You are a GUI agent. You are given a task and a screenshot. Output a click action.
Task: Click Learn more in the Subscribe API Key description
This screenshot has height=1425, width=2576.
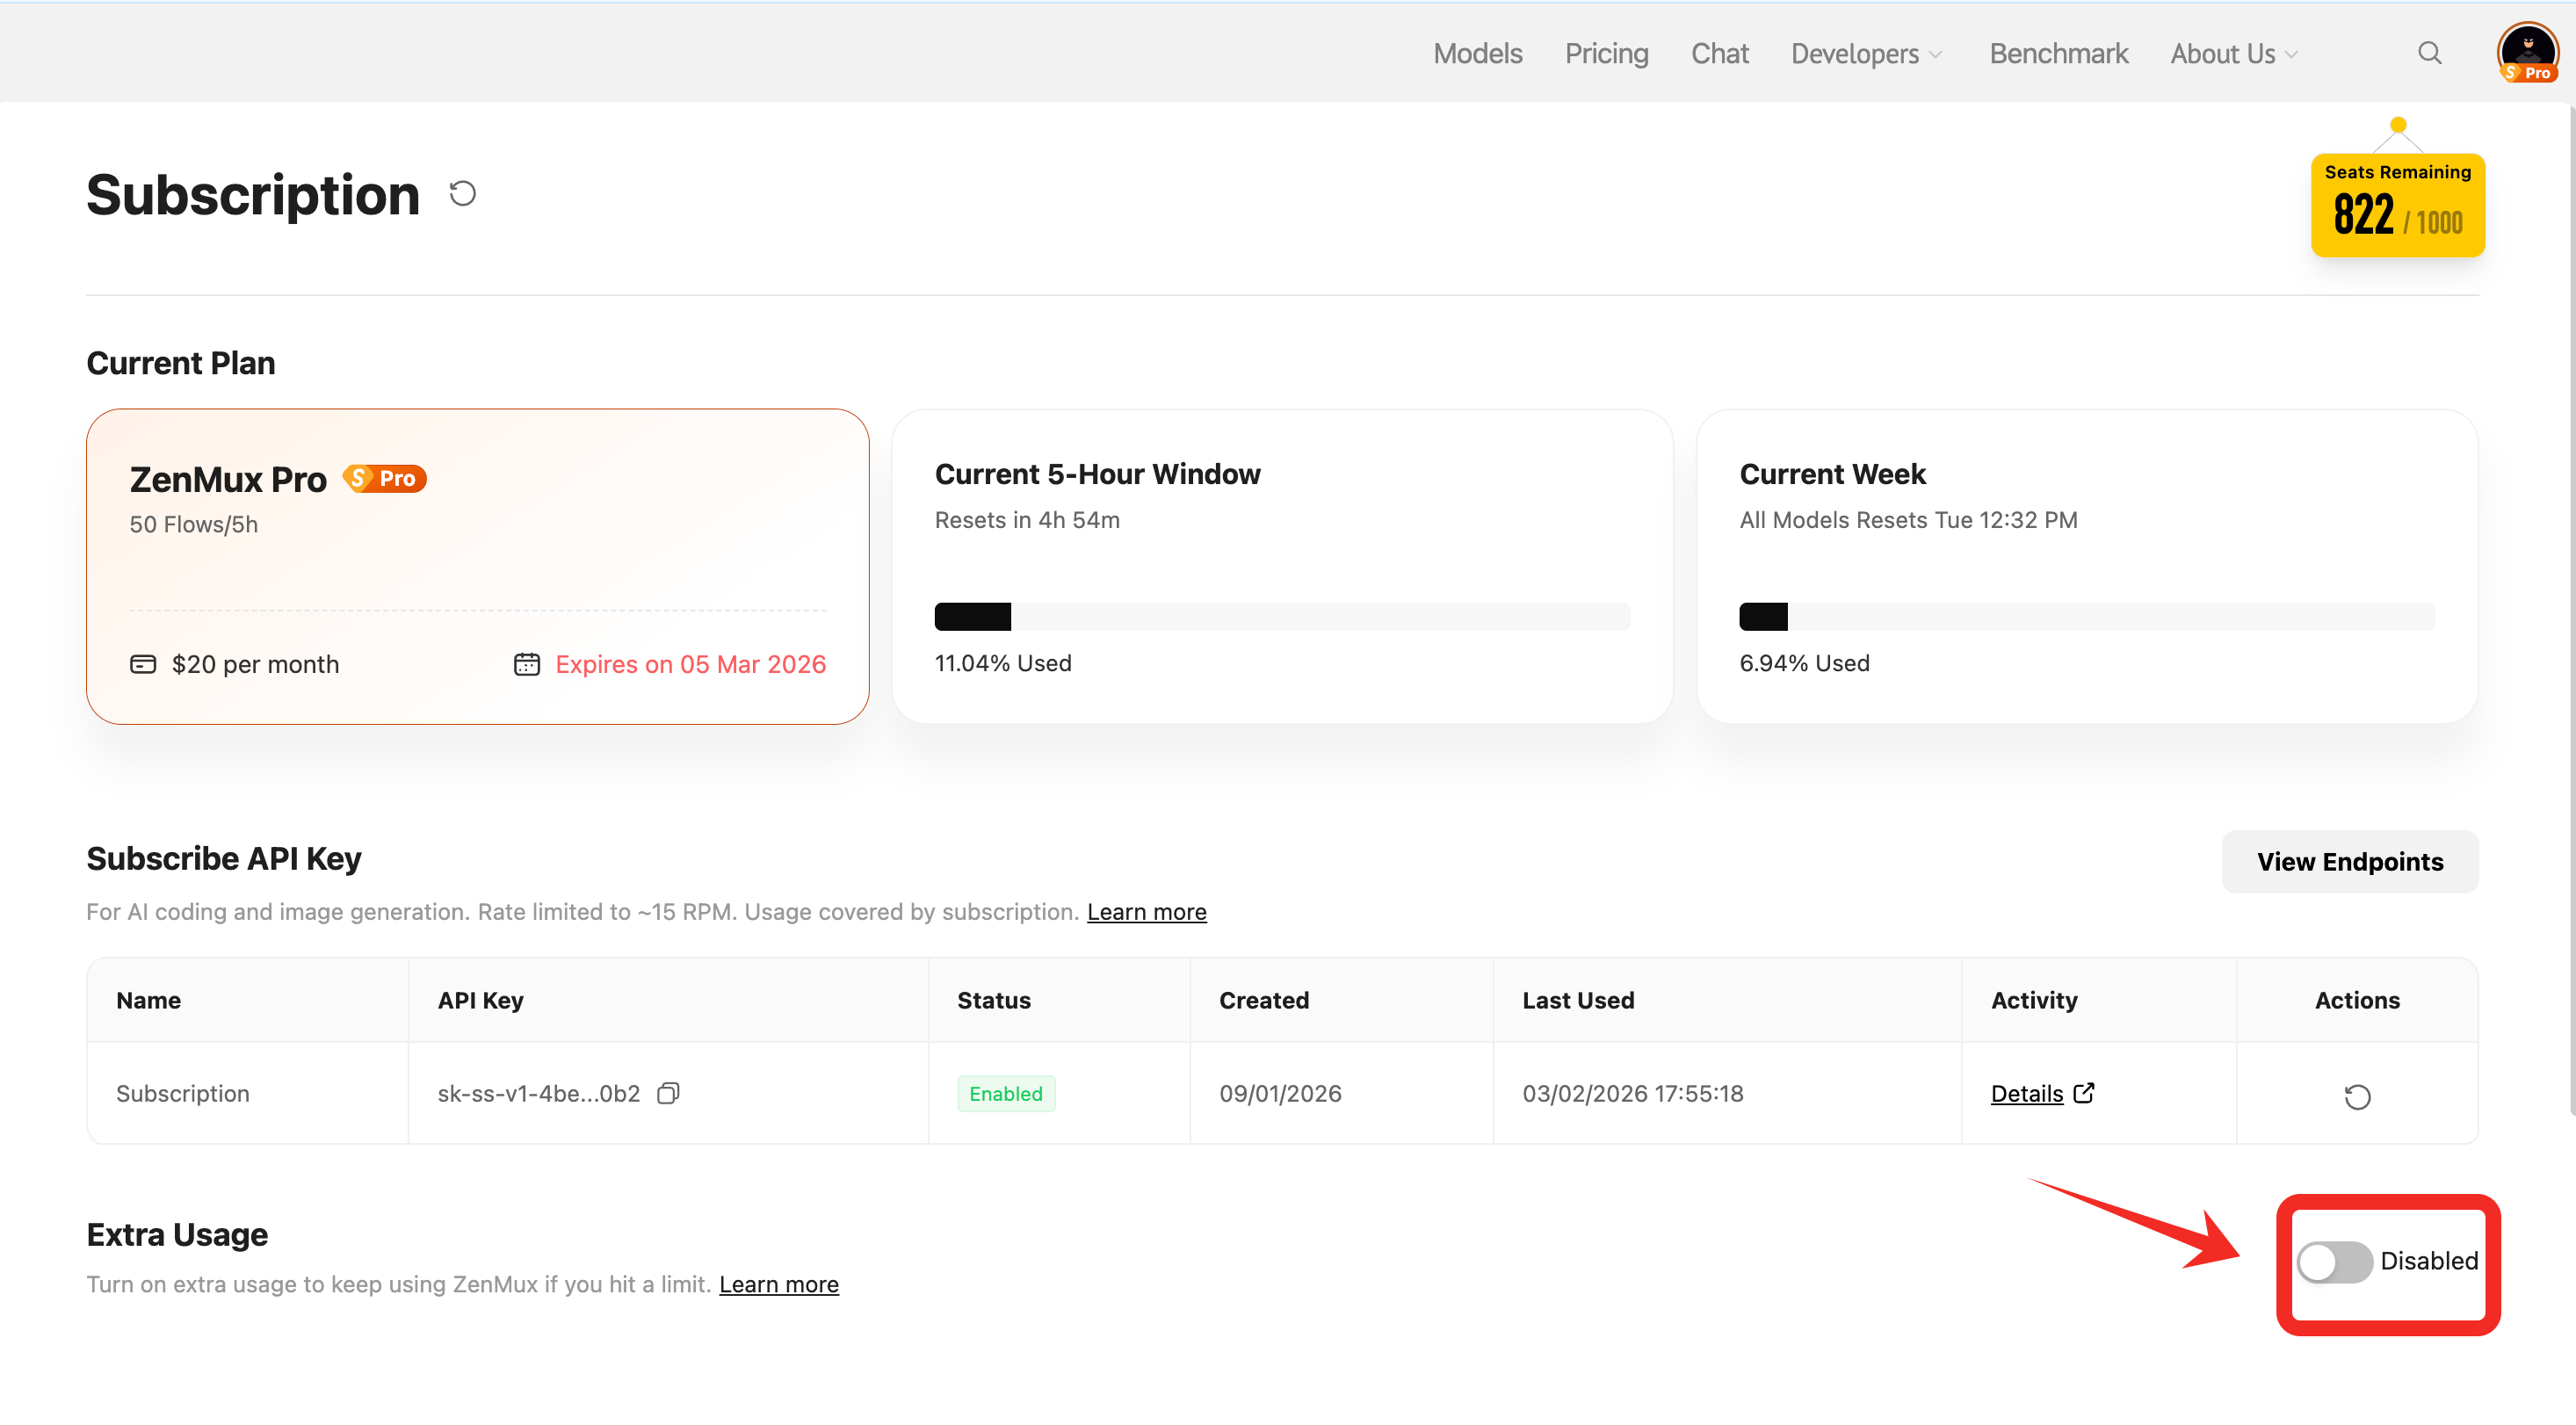(x=1146, y=911)
